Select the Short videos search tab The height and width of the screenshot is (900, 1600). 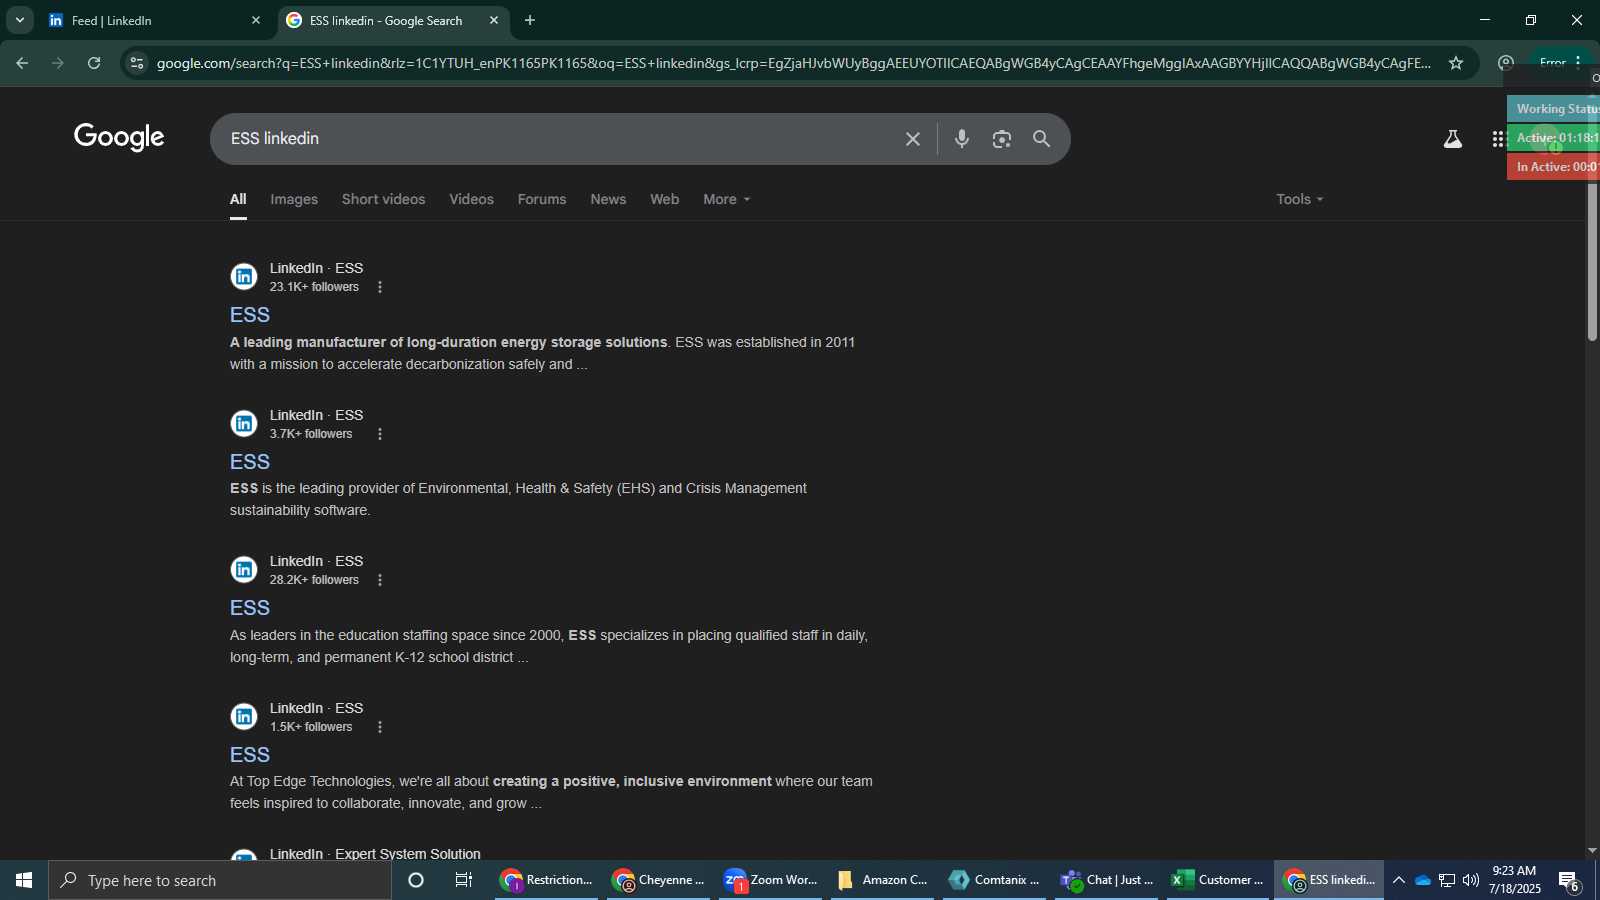[x=383, y=199]
